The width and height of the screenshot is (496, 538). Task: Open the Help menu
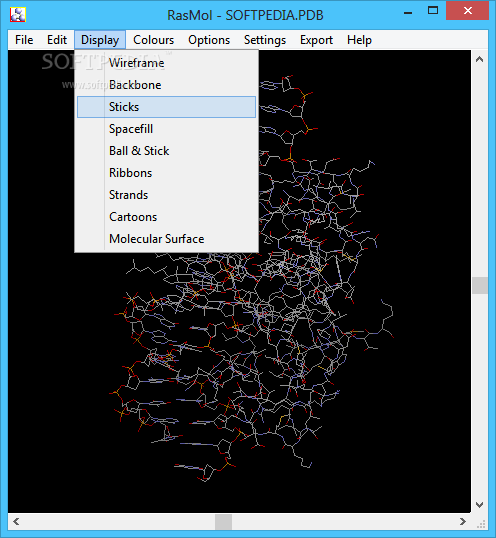coord(359,40)
